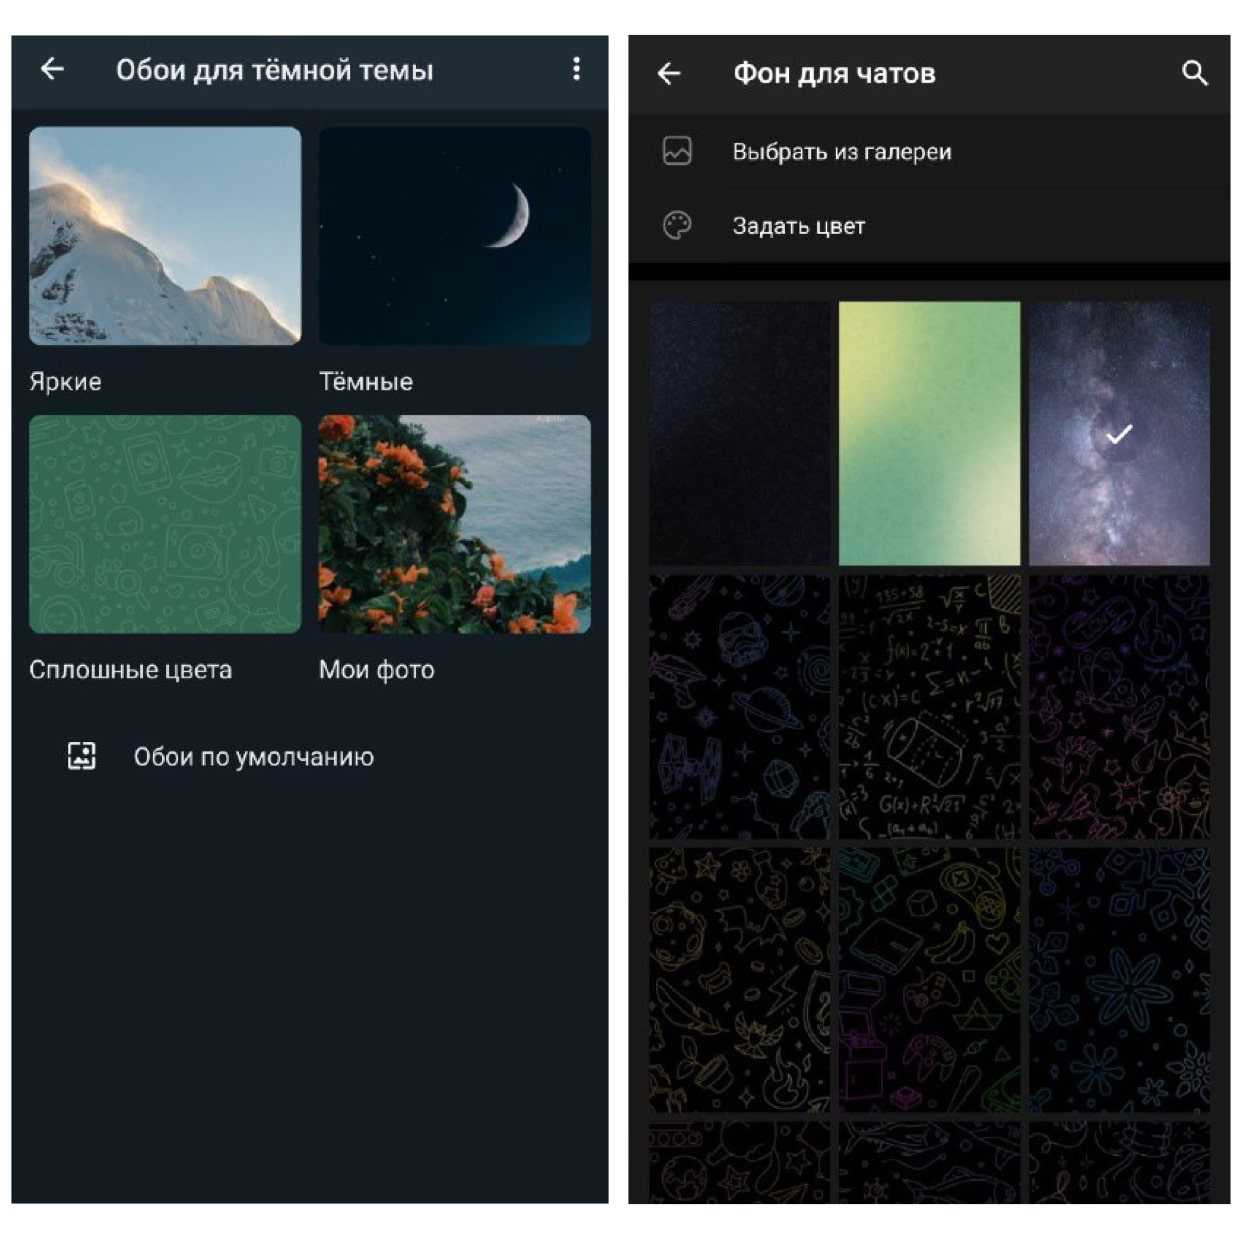Tap Обои по умолчанию label

(254, 757)
